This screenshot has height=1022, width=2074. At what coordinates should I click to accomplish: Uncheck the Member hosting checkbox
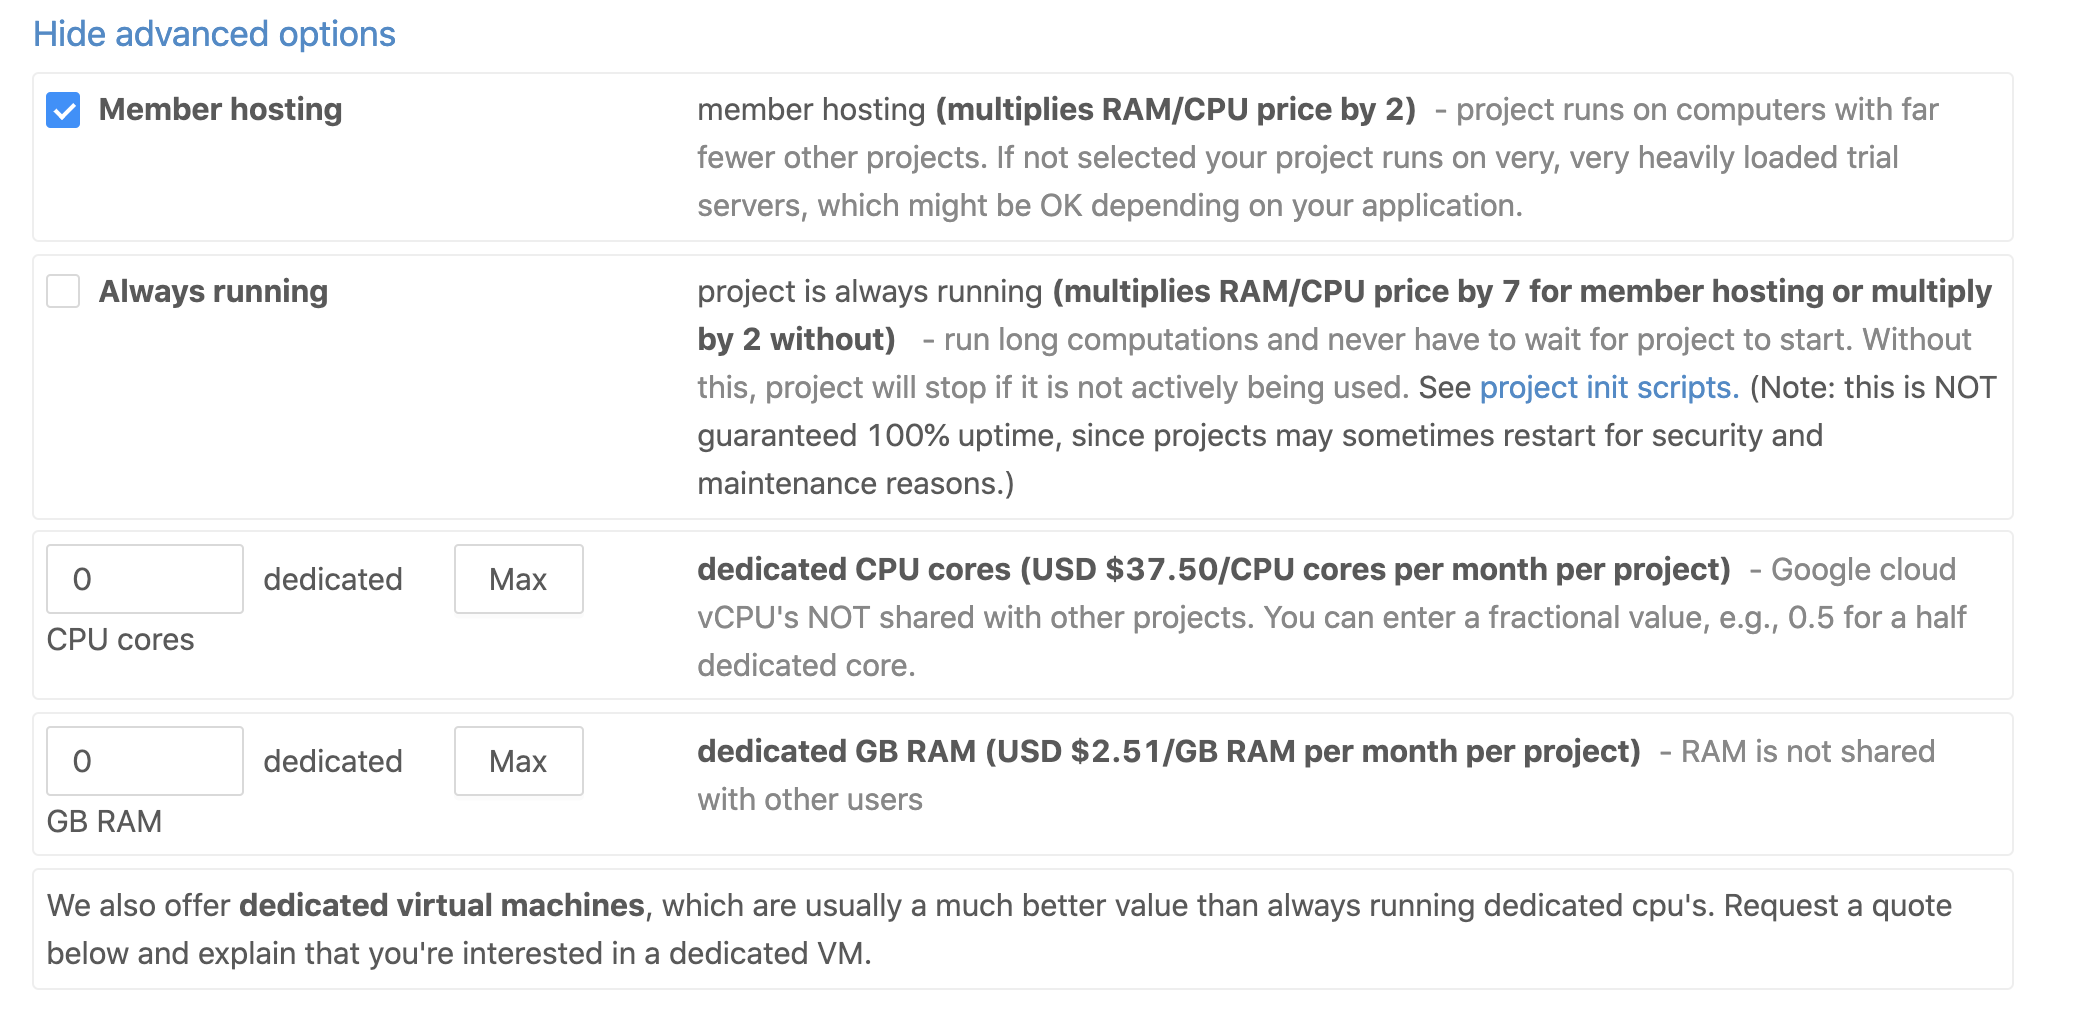coord(63,110)
